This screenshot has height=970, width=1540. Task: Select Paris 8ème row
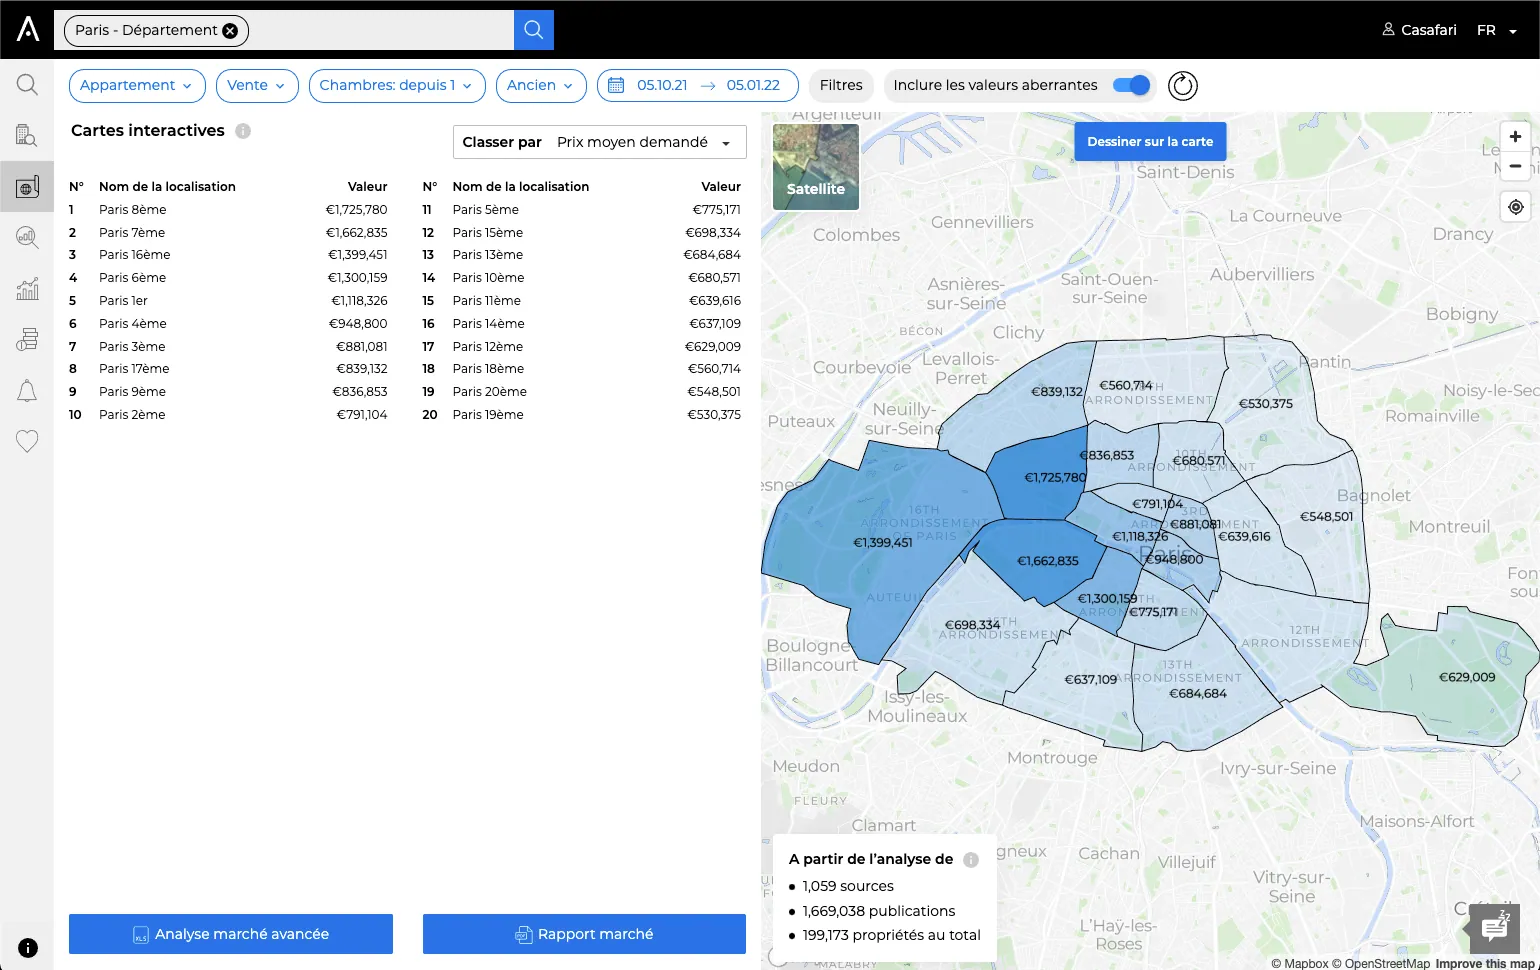coord(228,210)
